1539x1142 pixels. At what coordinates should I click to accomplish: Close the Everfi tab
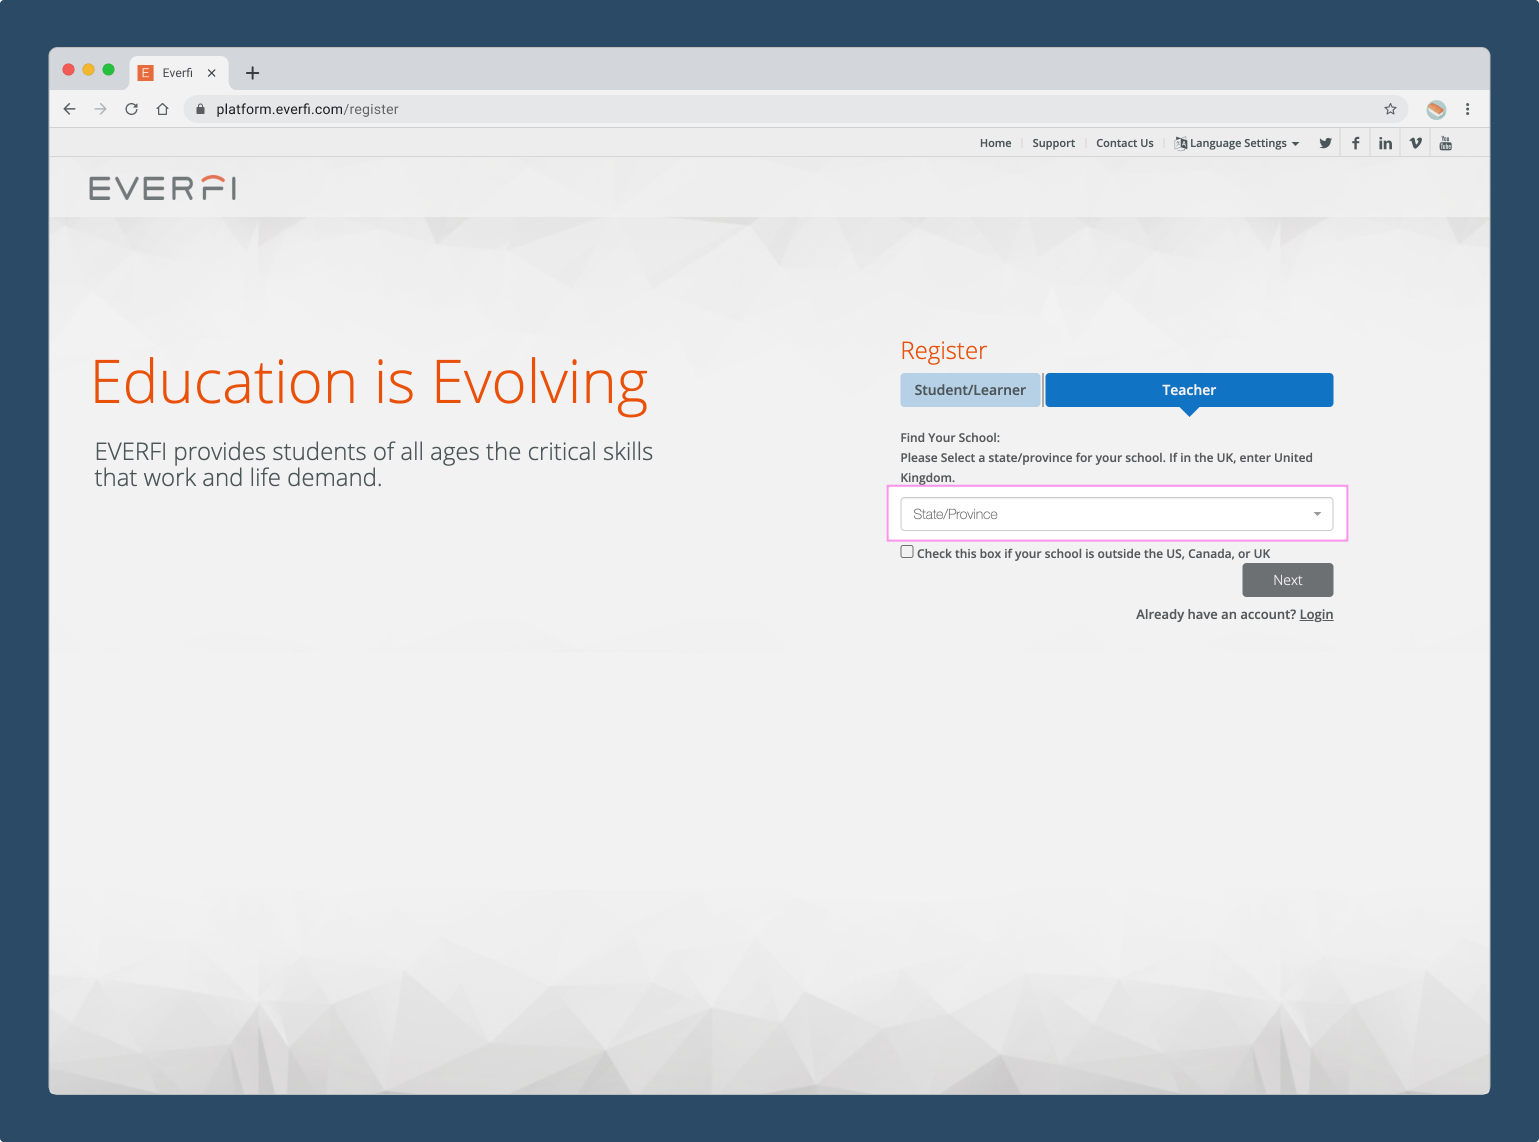pyautogui.click(x=212, y=73)
